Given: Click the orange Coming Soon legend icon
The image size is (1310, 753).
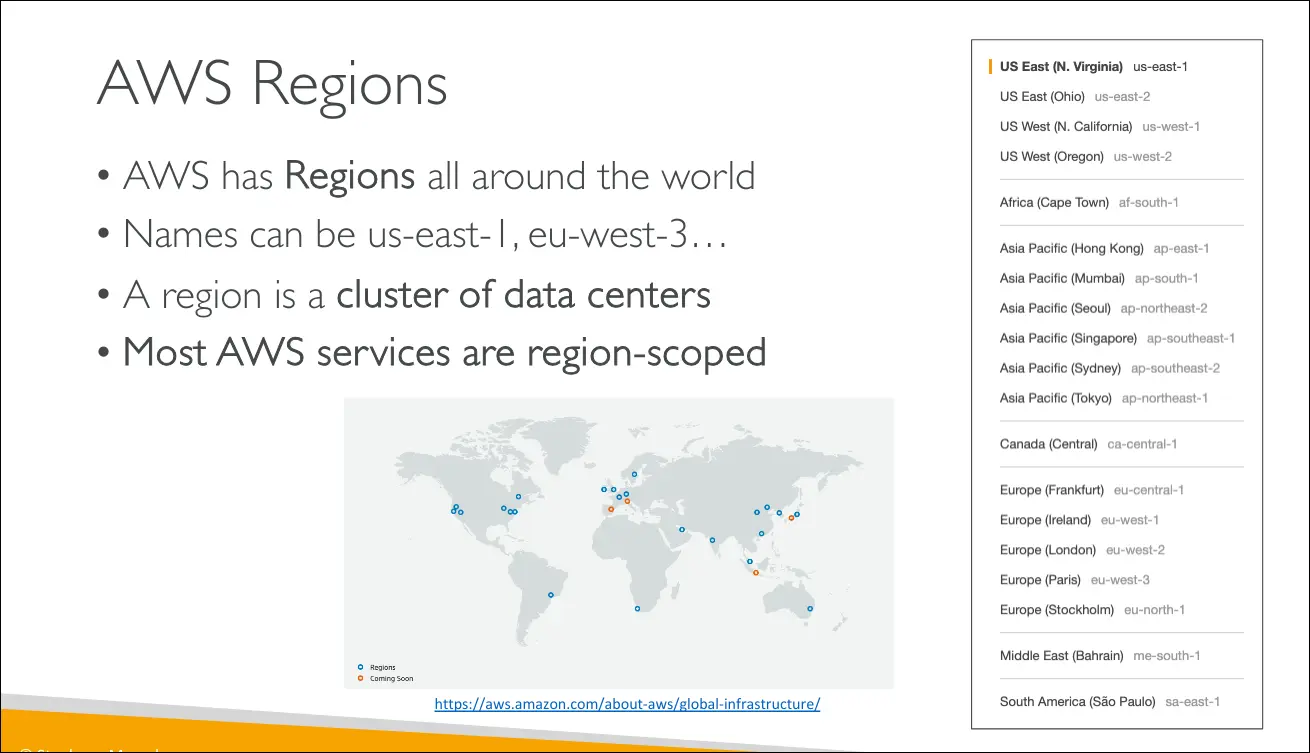Looking at the screenshot, I should [361, 678].
